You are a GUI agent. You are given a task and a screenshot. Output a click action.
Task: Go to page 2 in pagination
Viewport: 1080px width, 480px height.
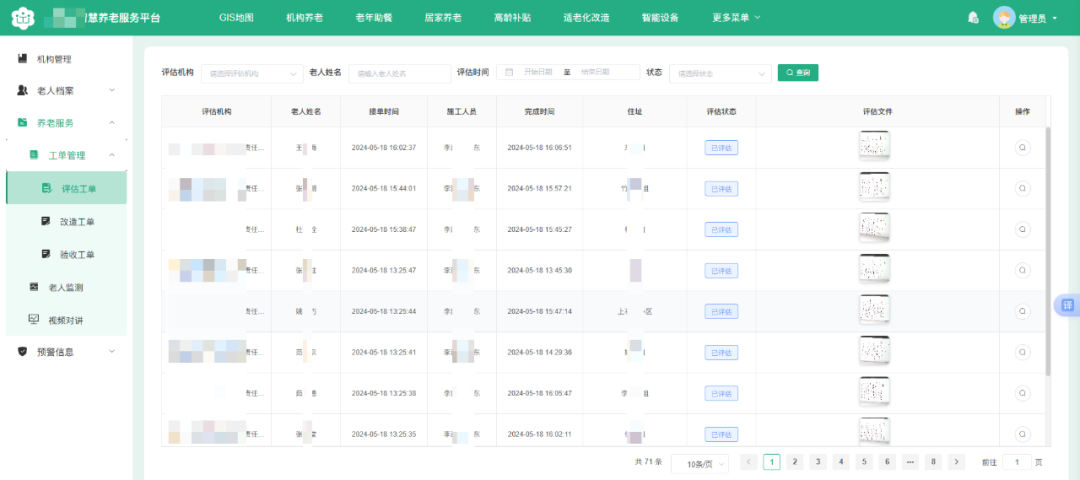click(x=794, y=462)
